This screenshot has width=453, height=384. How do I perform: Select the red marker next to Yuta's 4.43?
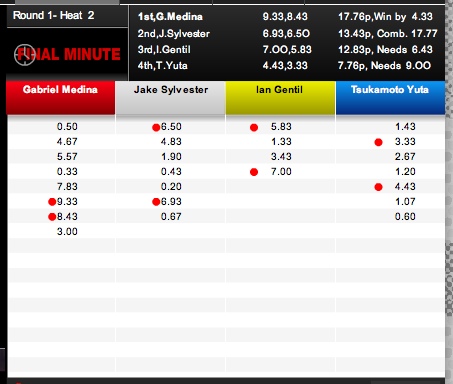[x=378, y=187]
